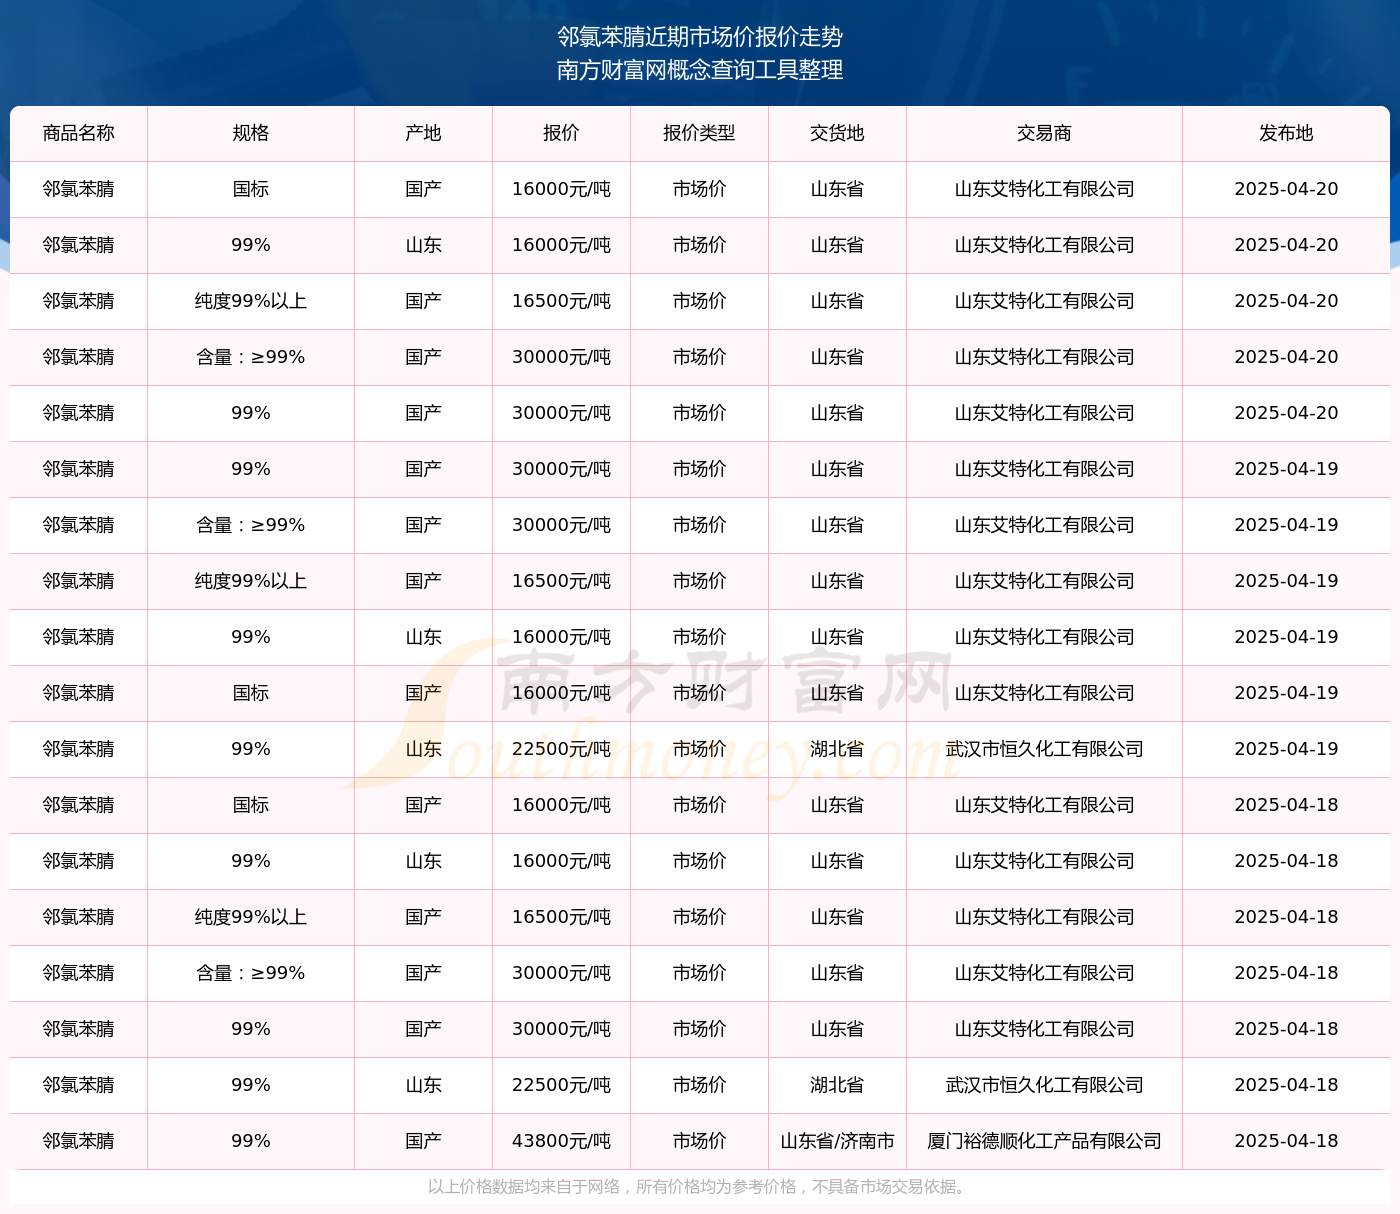Click 纯度99%以上 in the 2025-04-18 row
The width and height of the screenshot is (1400, 1214).
(x=251, y=917)
